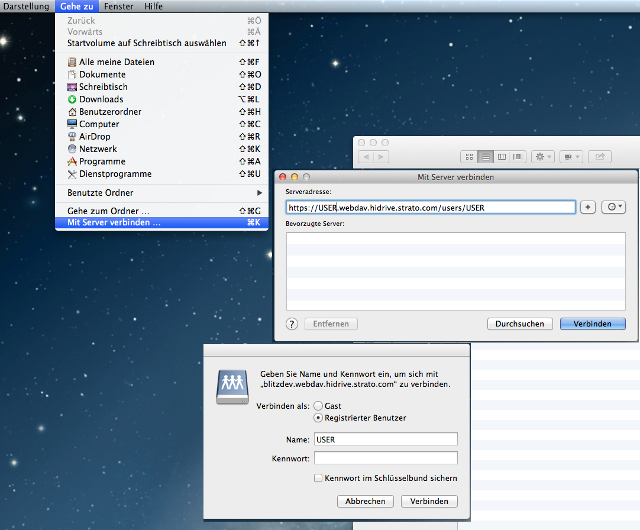Switch Finder to column view
The image size is (640, 530).
click(502, 157)
